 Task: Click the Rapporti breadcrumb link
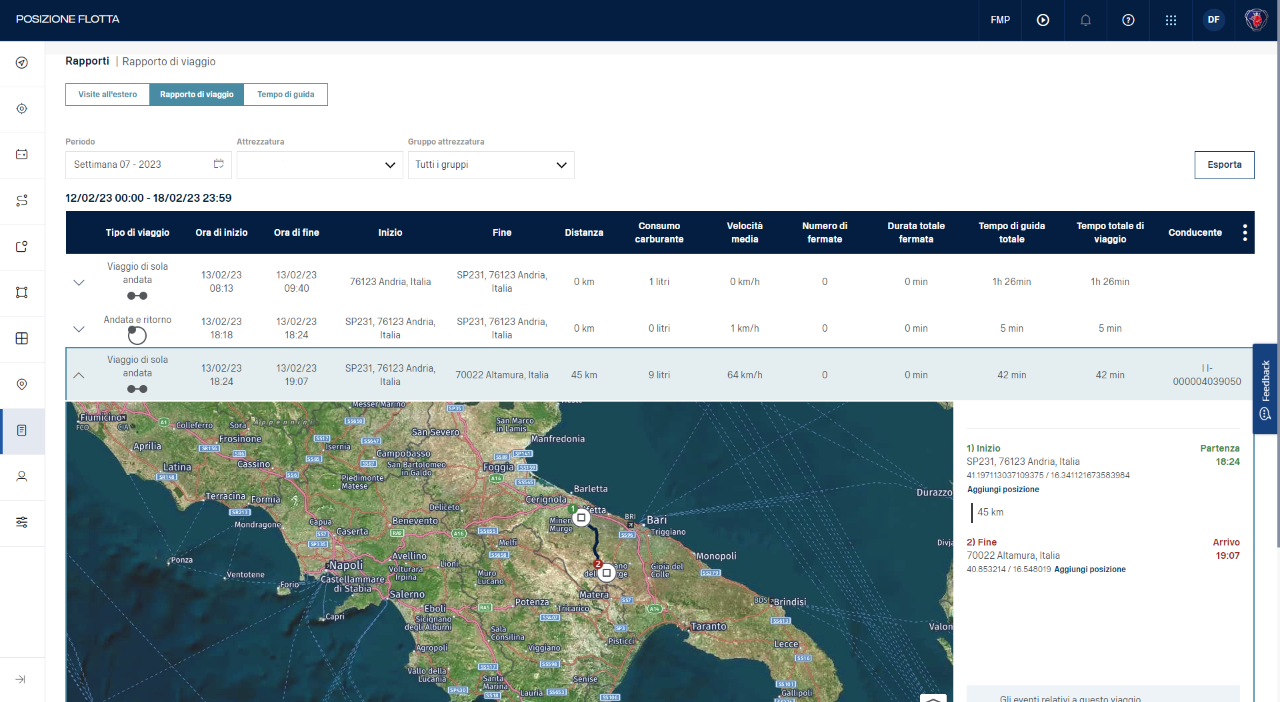click(88, 61)
